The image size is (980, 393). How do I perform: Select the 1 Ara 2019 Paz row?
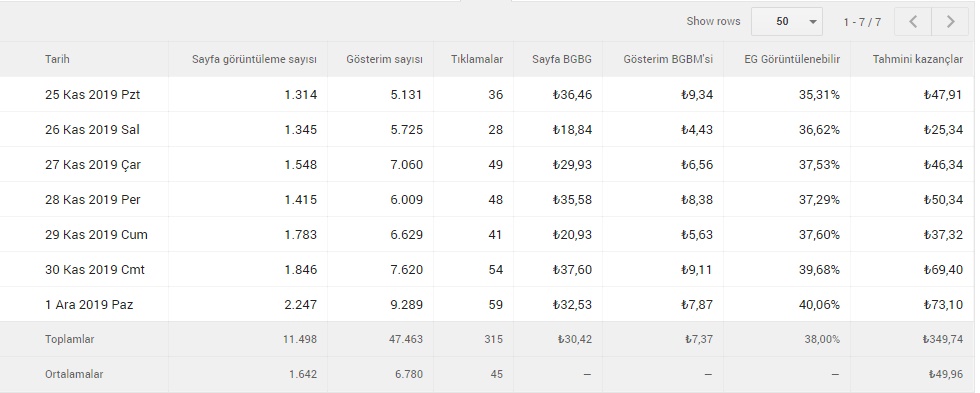[x=488, y=305]
